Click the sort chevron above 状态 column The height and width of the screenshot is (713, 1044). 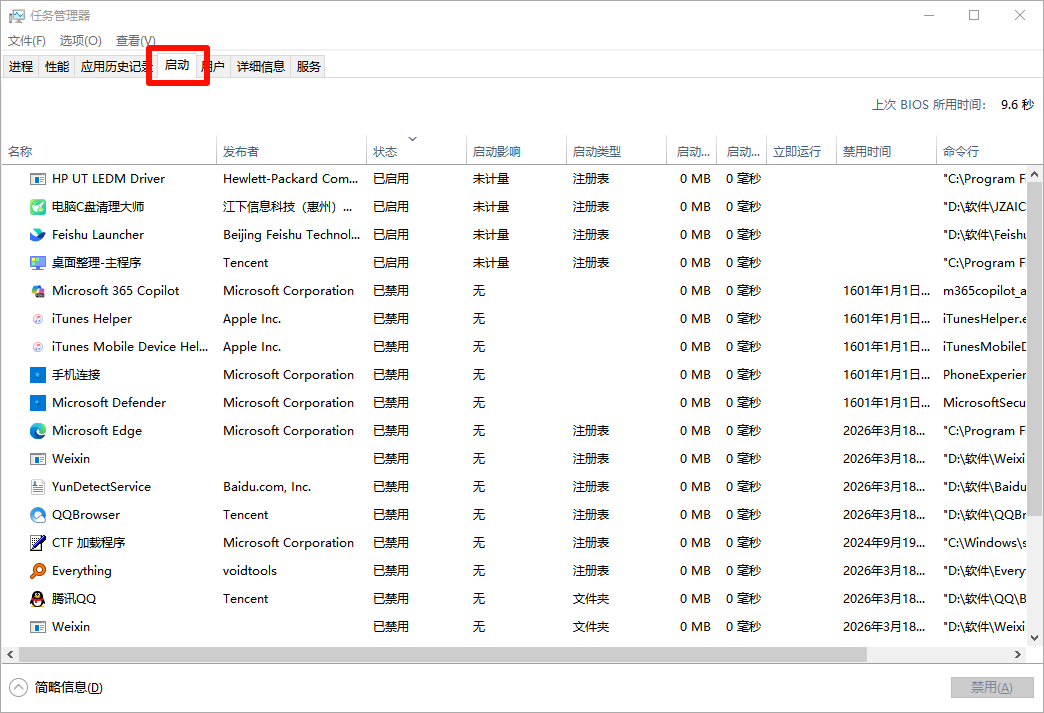click(x=413, y=138)
